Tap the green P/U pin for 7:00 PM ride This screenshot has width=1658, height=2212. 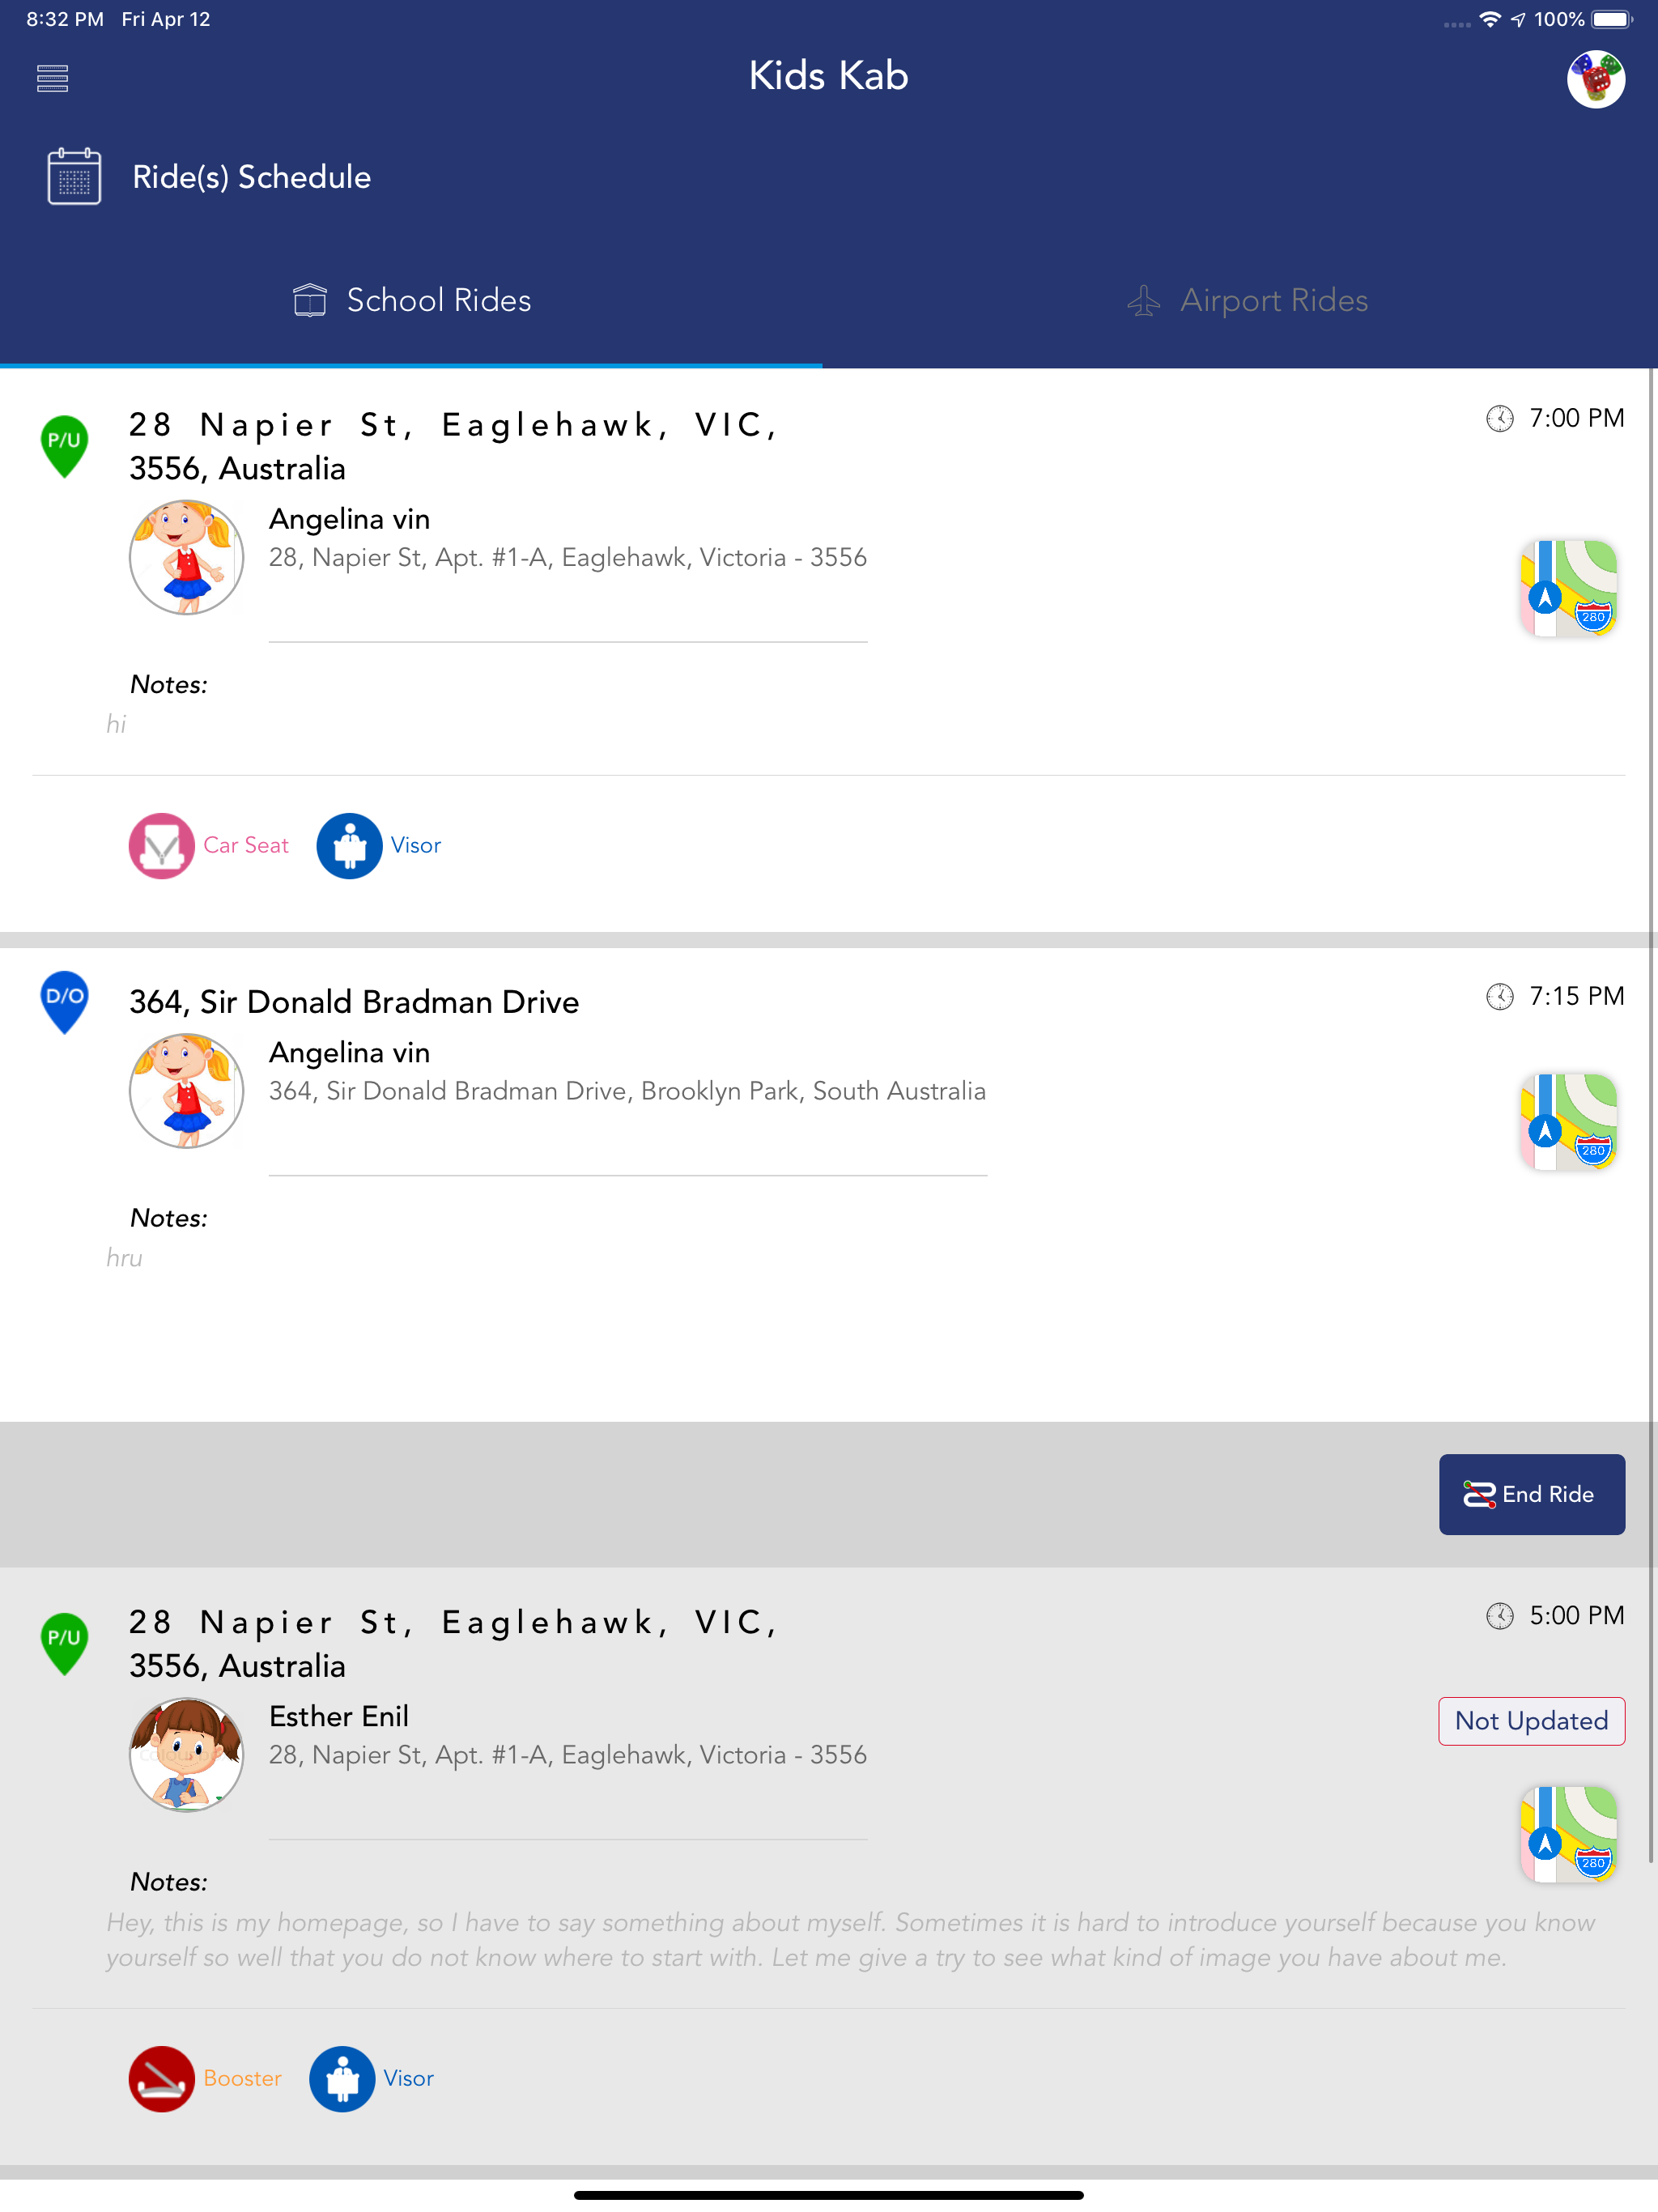tap(64, 446)
